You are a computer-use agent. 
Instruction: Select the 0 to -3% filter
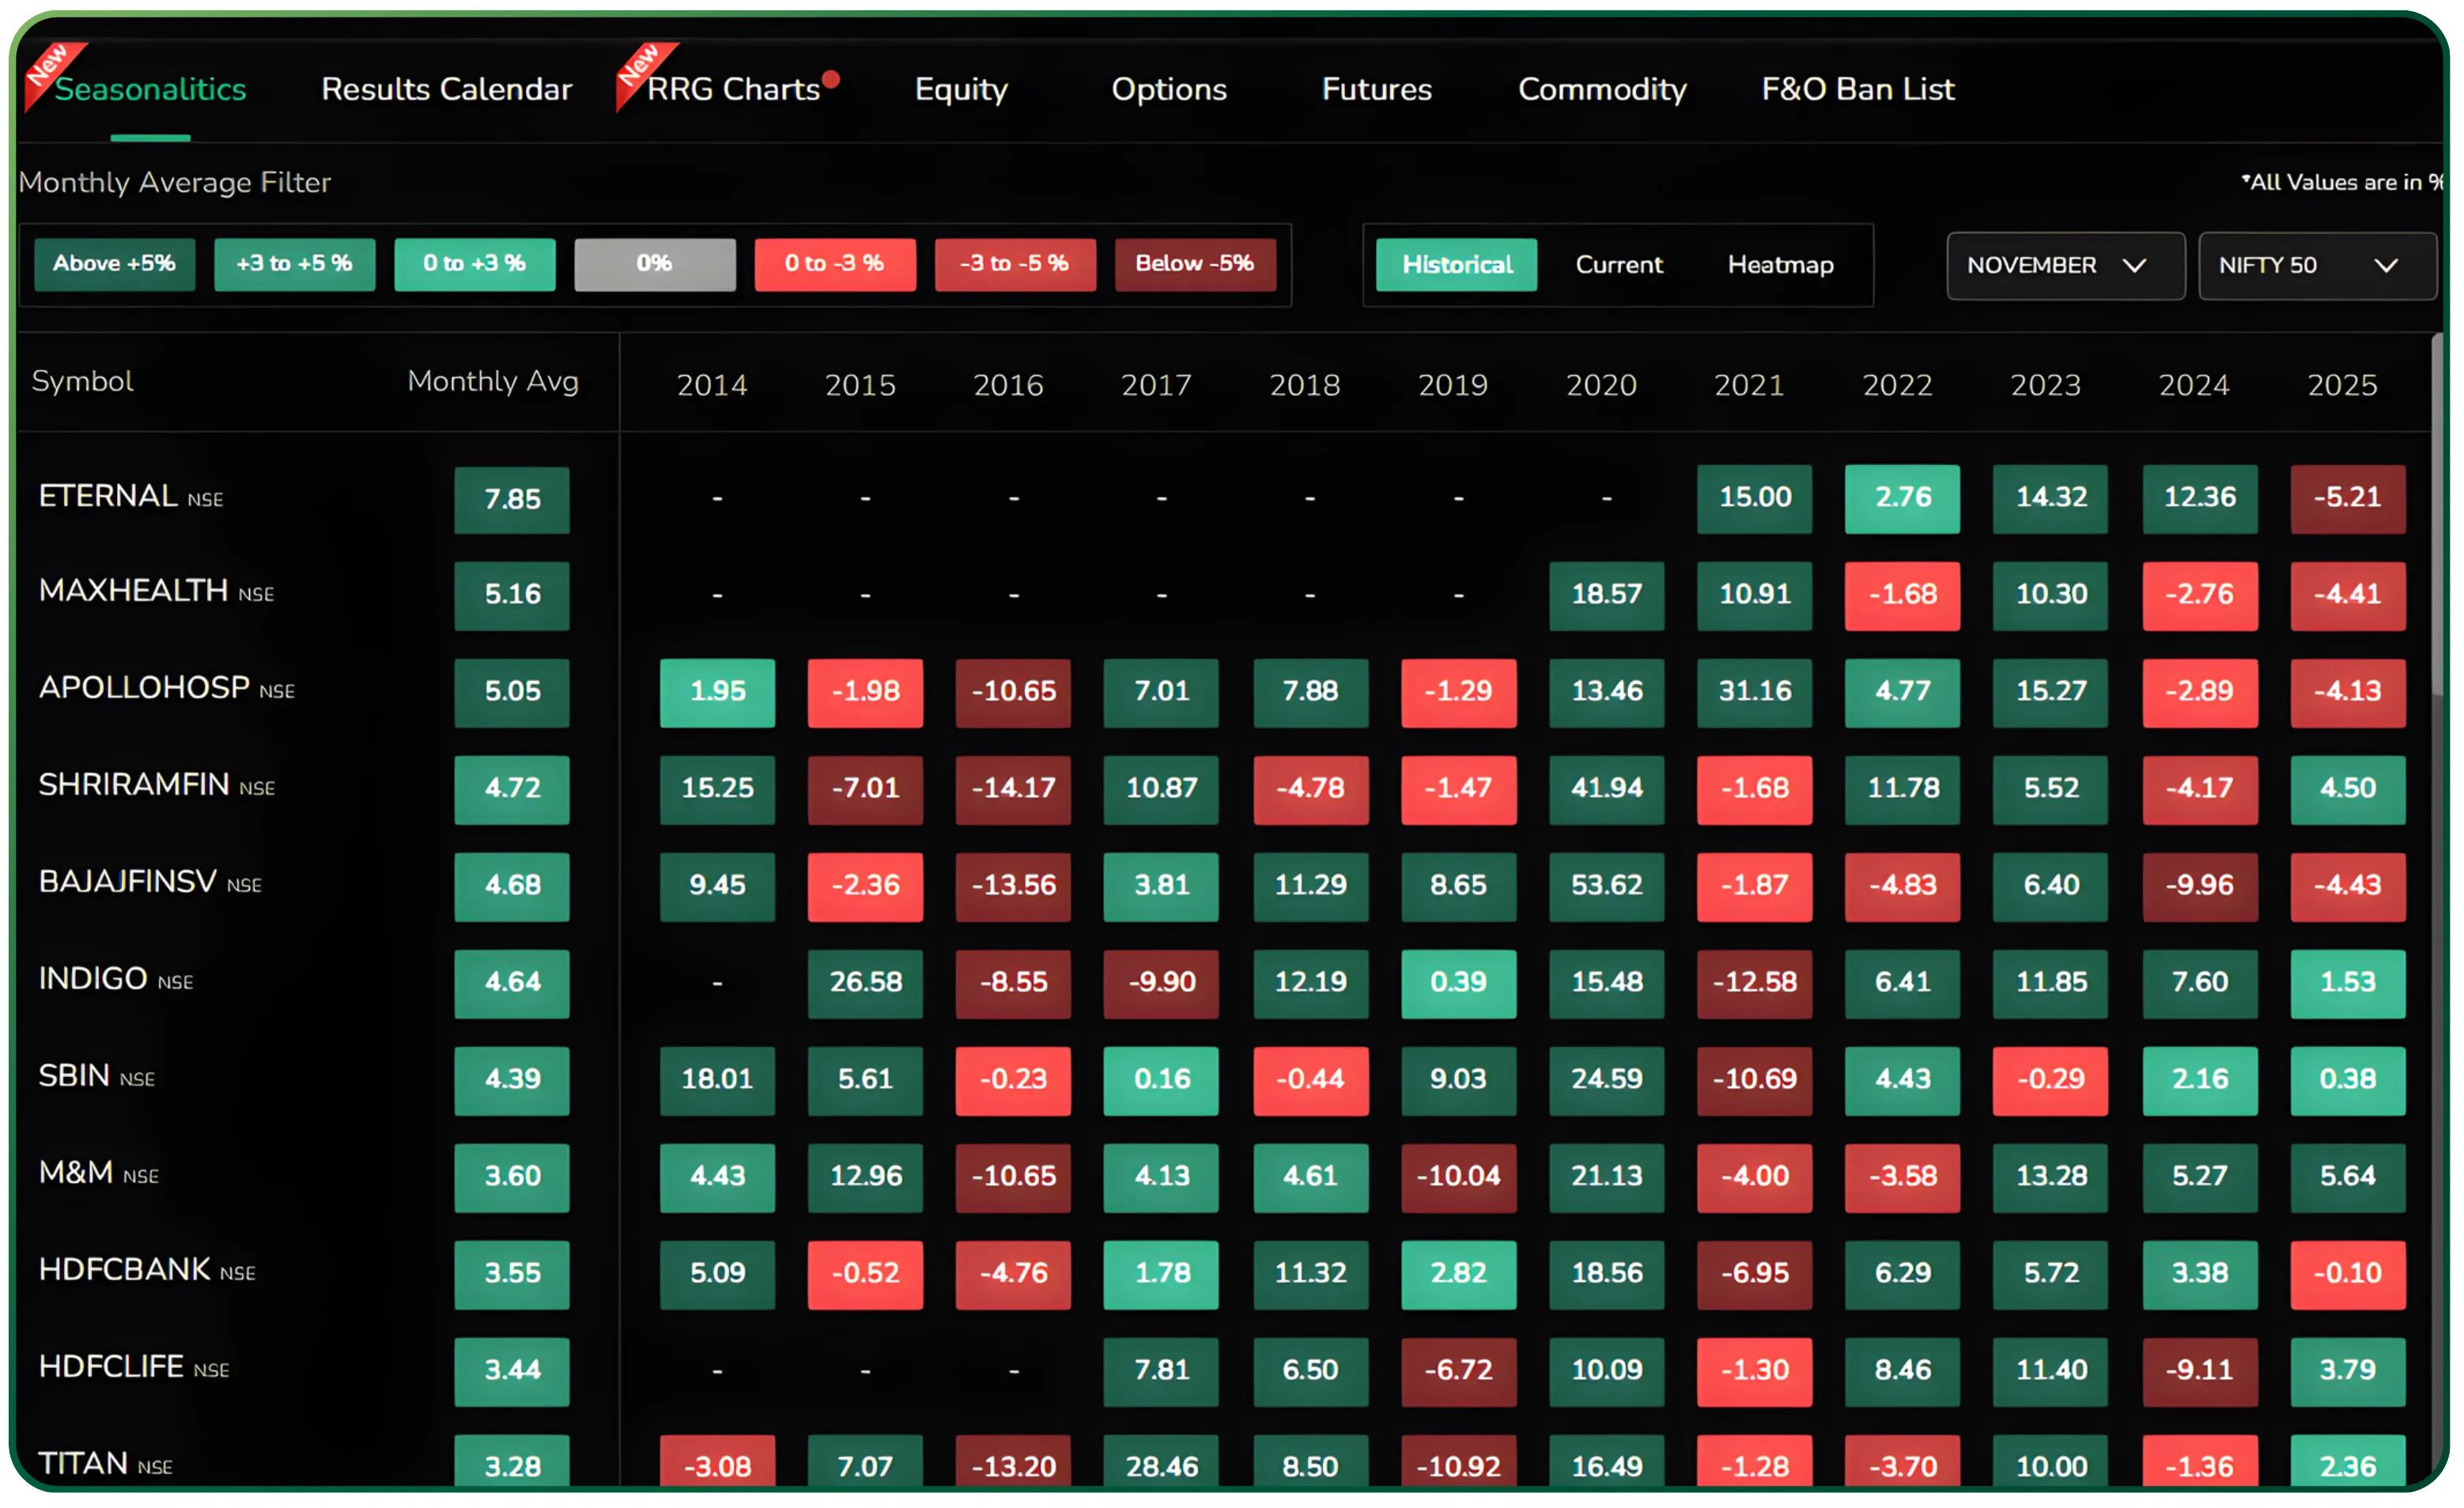pos(835,264)
